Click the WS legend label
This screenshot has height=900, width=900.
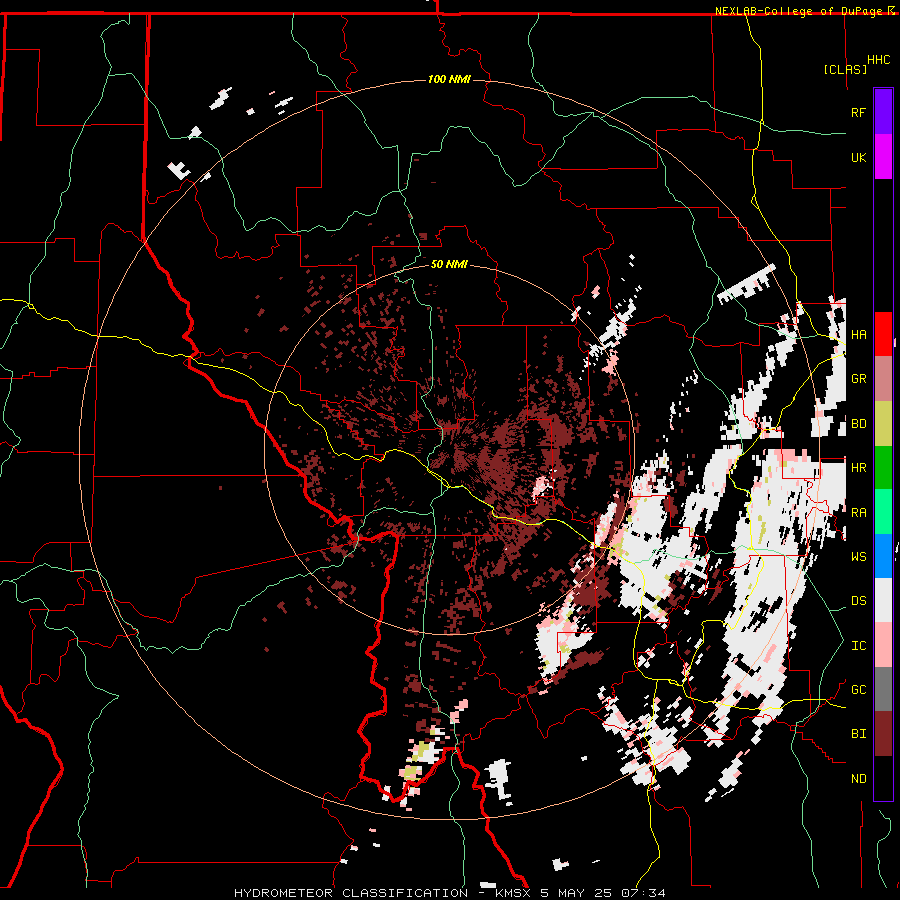(x=858, y=557)
